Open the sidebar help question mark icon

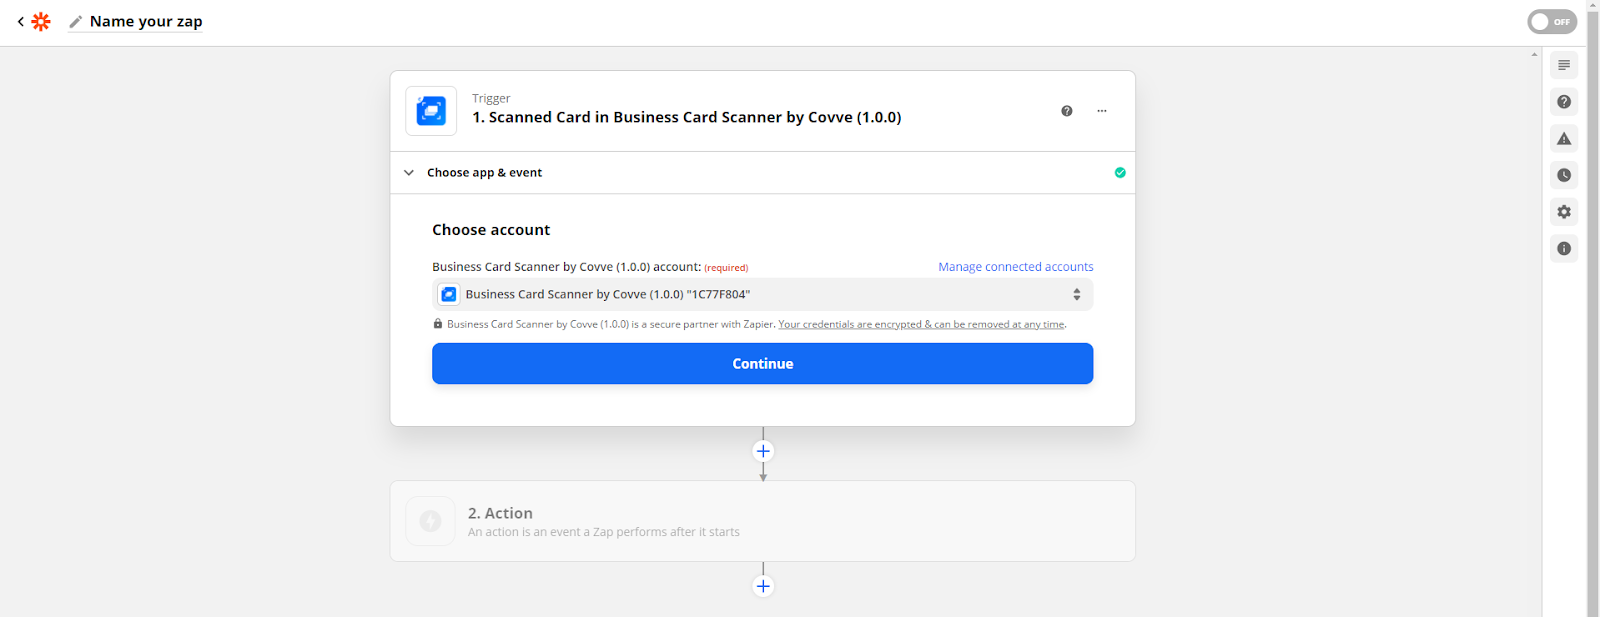click(x=1564, y=102)
